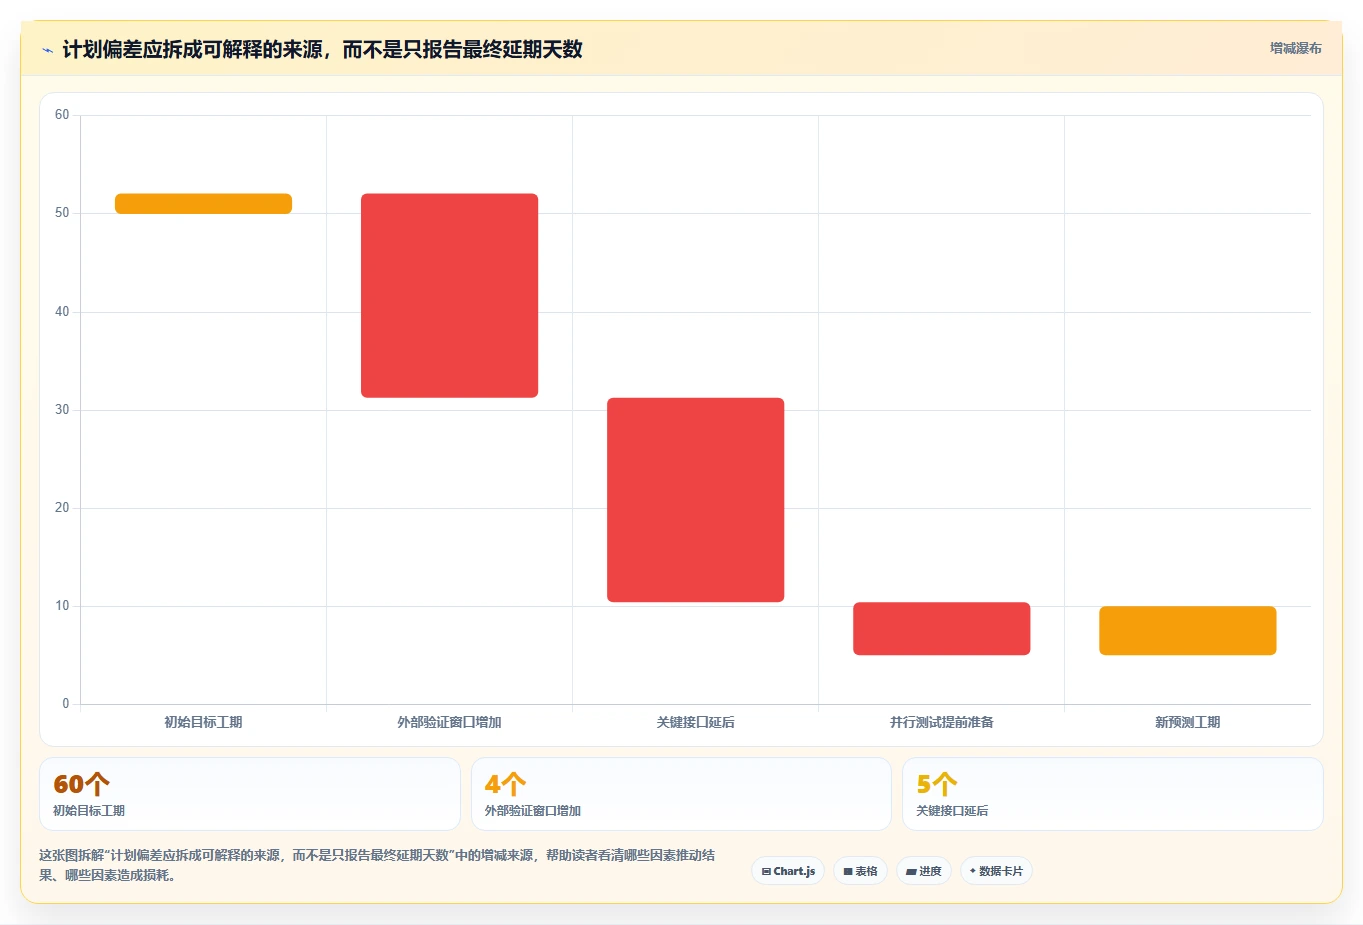Select the red 外部验证窗口增加 bar
The height and width of the screenshot is (925, 1363).
[449, 295]
